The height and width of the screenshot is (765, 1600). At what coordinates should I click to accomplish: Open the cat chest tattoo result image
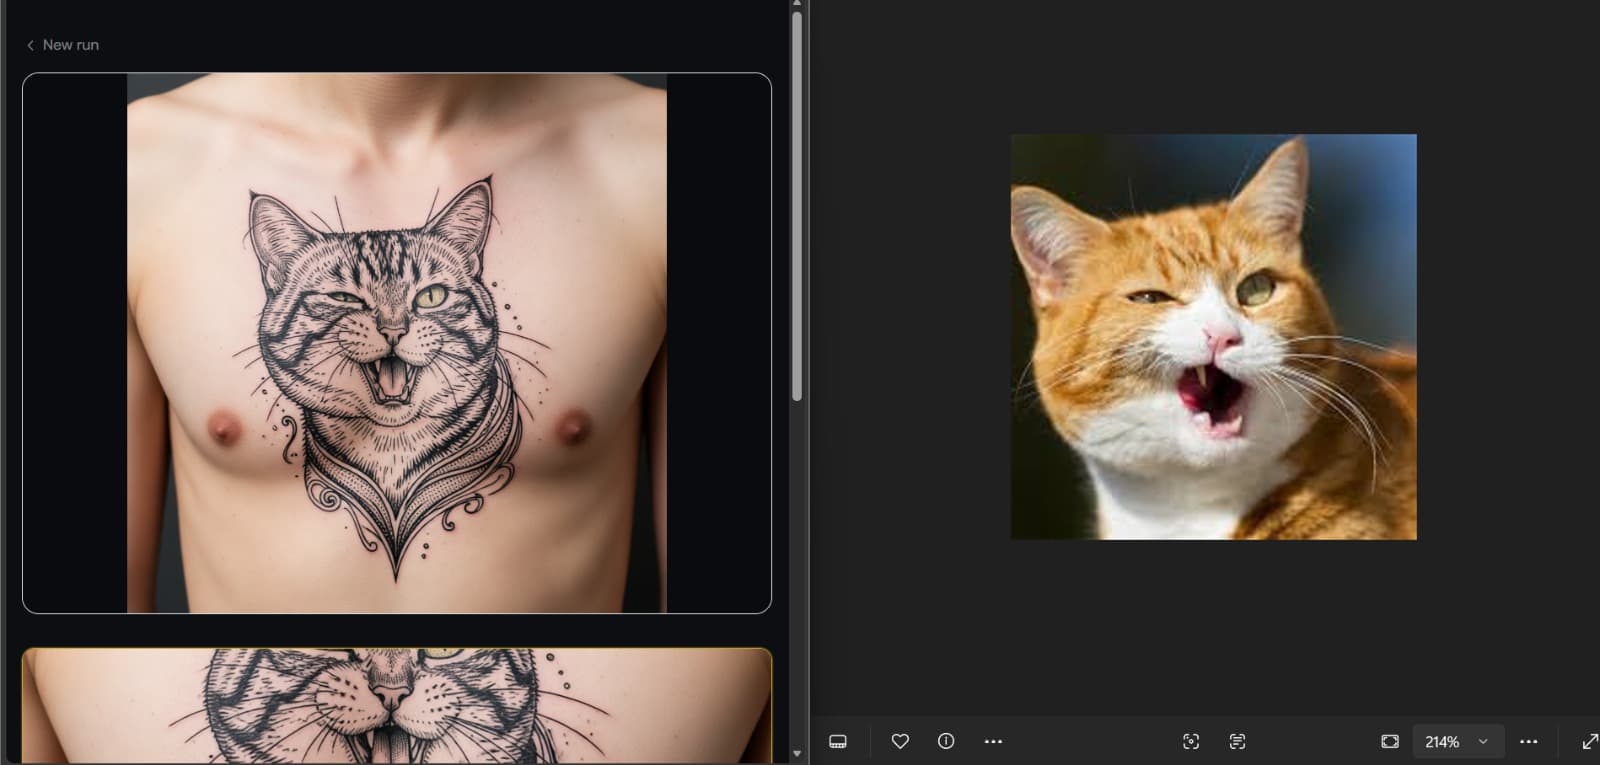coord(397,342)
